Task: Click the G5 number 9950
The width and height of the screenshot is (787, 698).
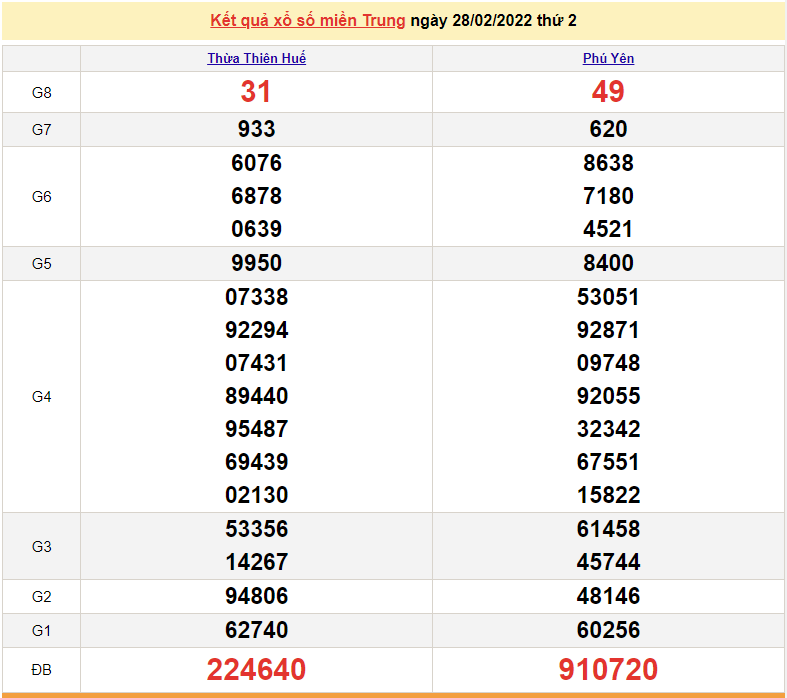Action: [x=256, y=263]
